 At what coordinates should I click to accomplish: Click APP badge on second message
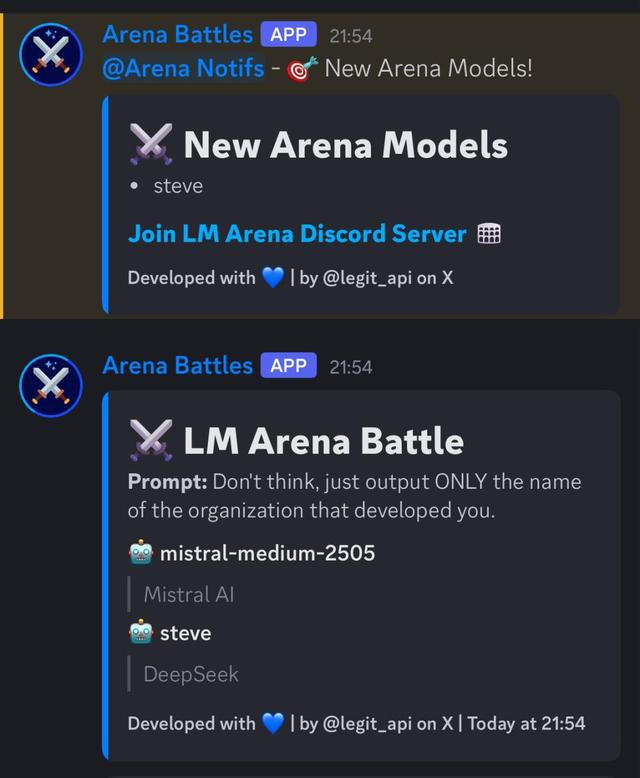pos(289,366)
